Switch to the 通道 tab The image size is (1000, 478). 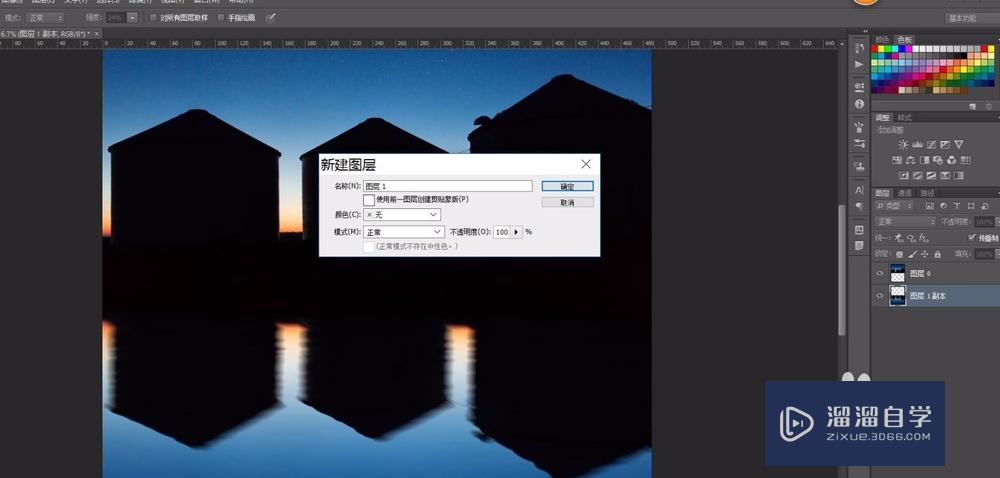pos(904,193)
